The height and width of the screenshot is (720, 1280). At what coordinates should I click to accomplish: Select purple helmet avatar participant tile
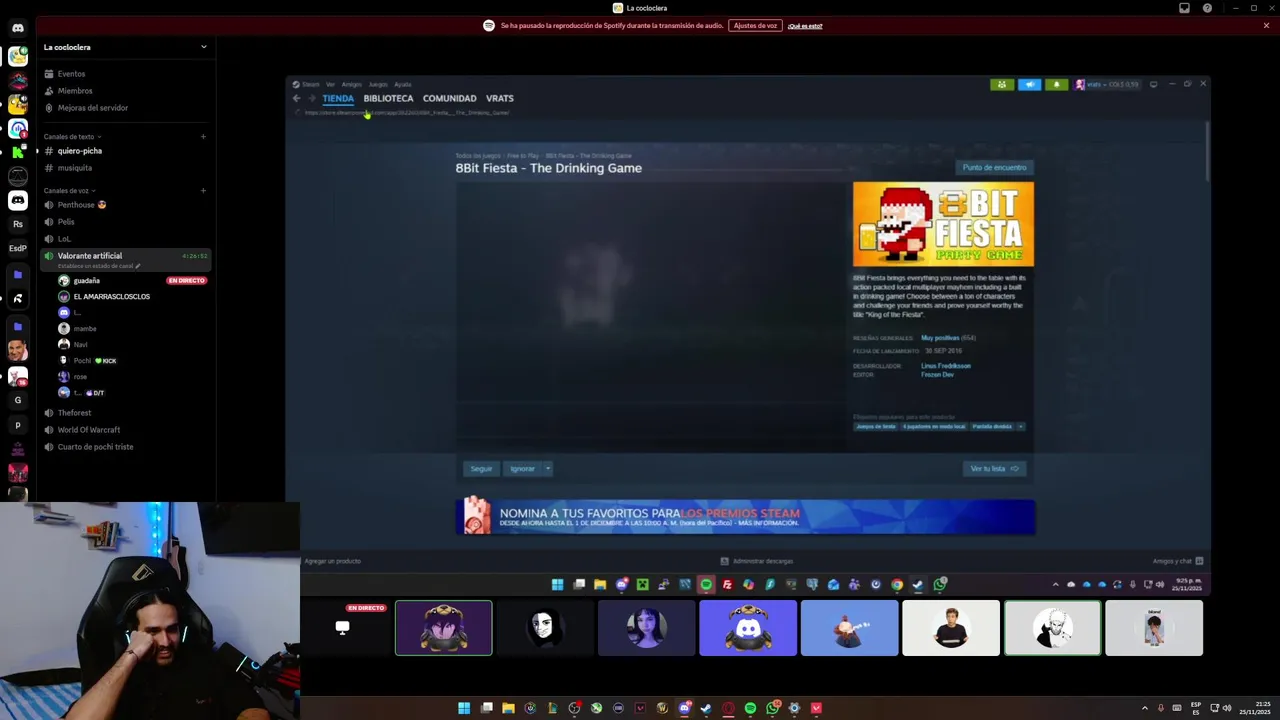coord(444,628)
